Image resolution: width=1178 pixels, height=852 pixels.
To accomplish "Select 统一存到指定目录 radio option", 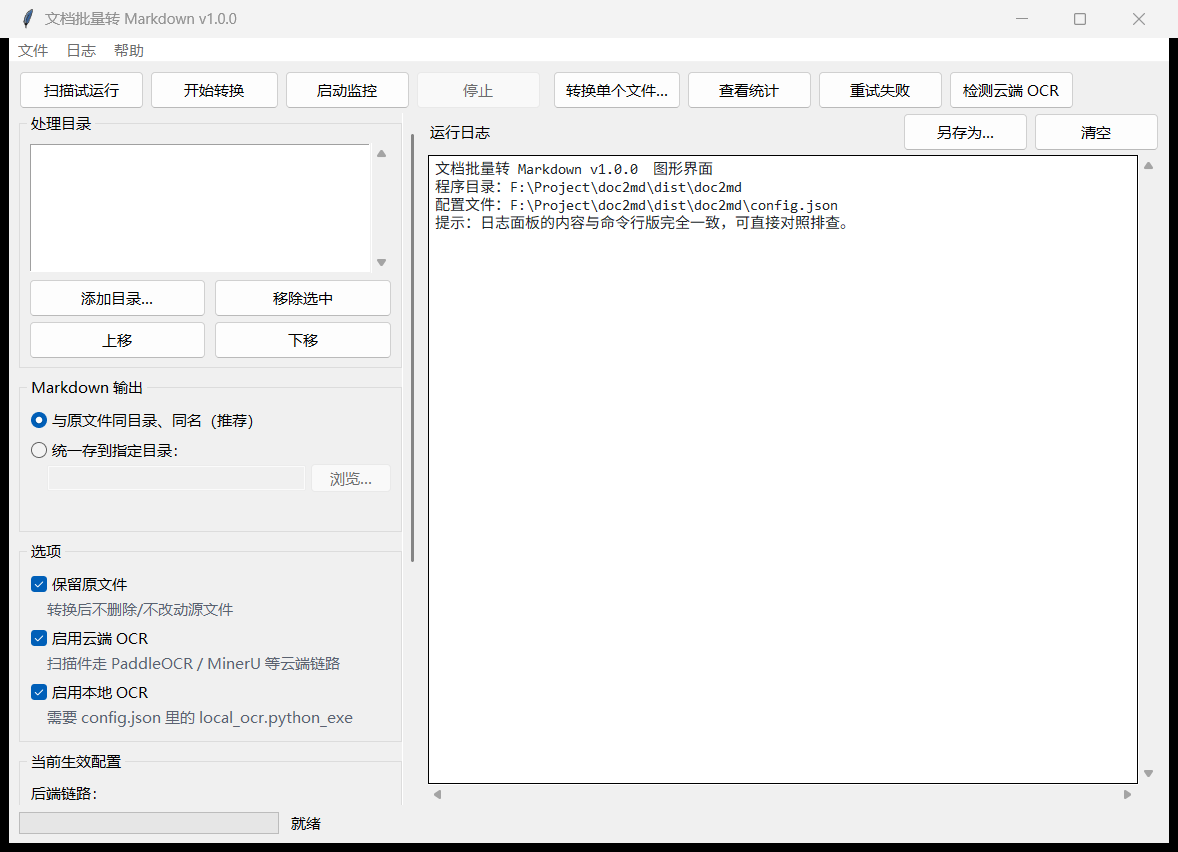I will pyautogui.click(x=104, y=450).
